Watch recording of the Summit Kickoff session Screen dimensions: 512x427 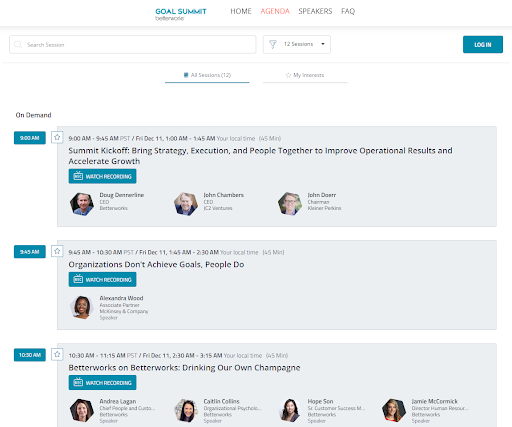[x=102, y=176]
